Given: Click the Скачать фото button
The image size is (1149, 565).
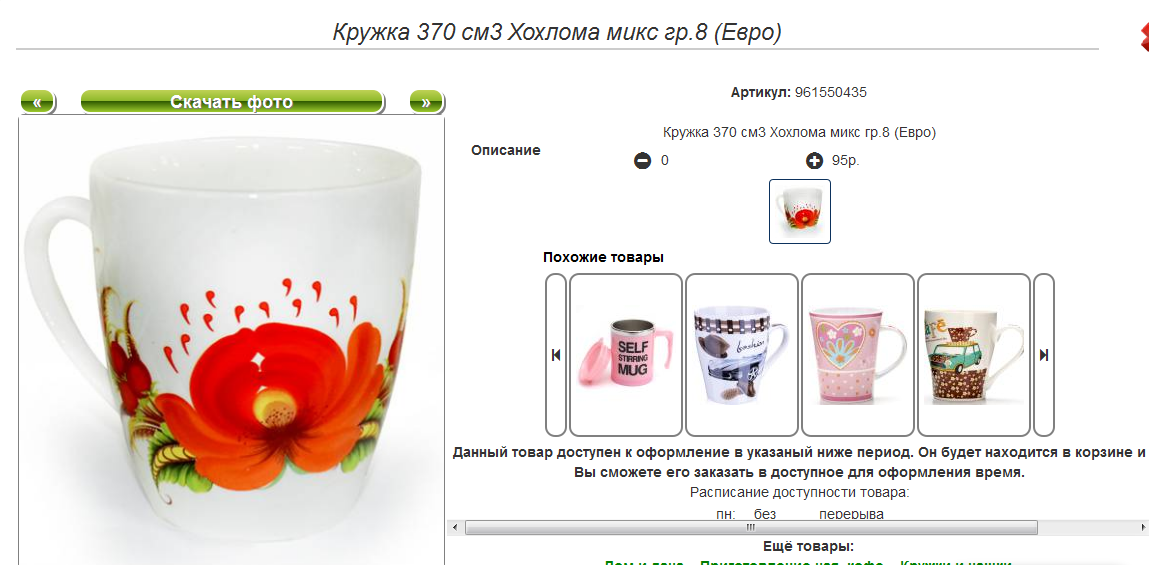Looking at the screenshot, I should 232,102.
